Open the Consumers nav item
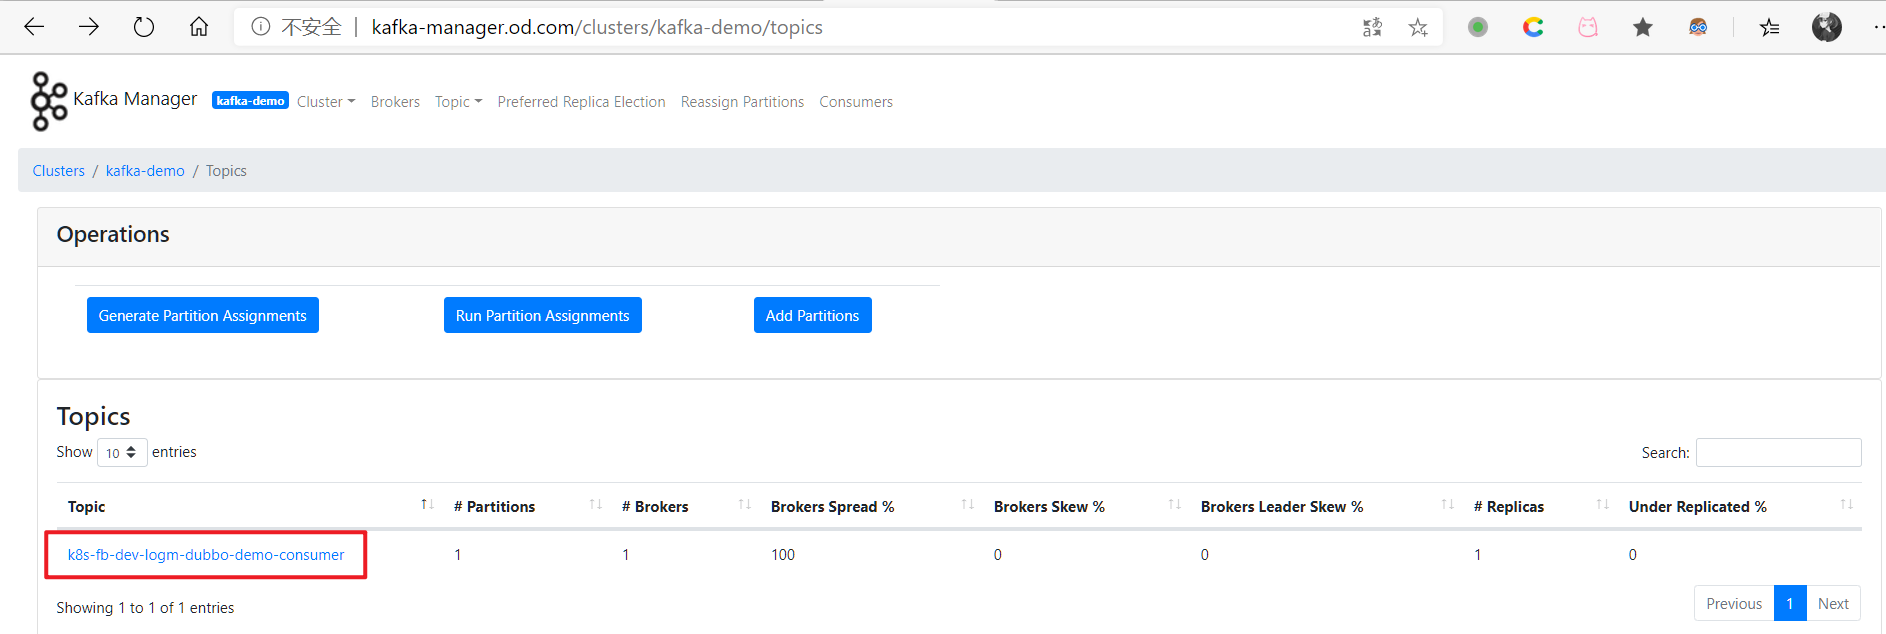The height and width of the screenshot is (634, 1886). (x=856, y=102)
